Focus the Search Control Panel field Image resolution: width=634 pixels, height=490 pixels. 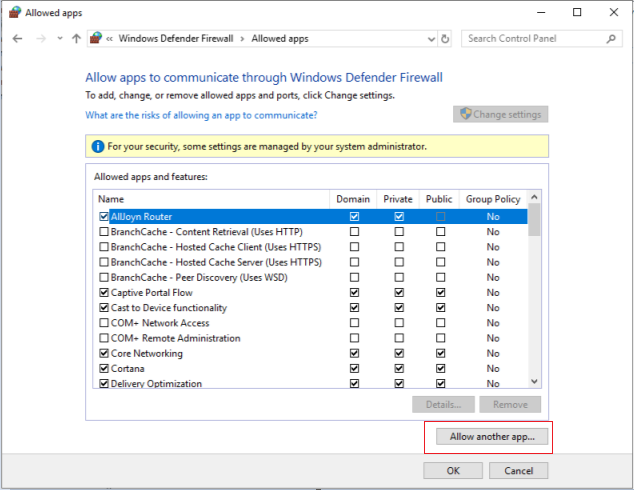point(541,39)
